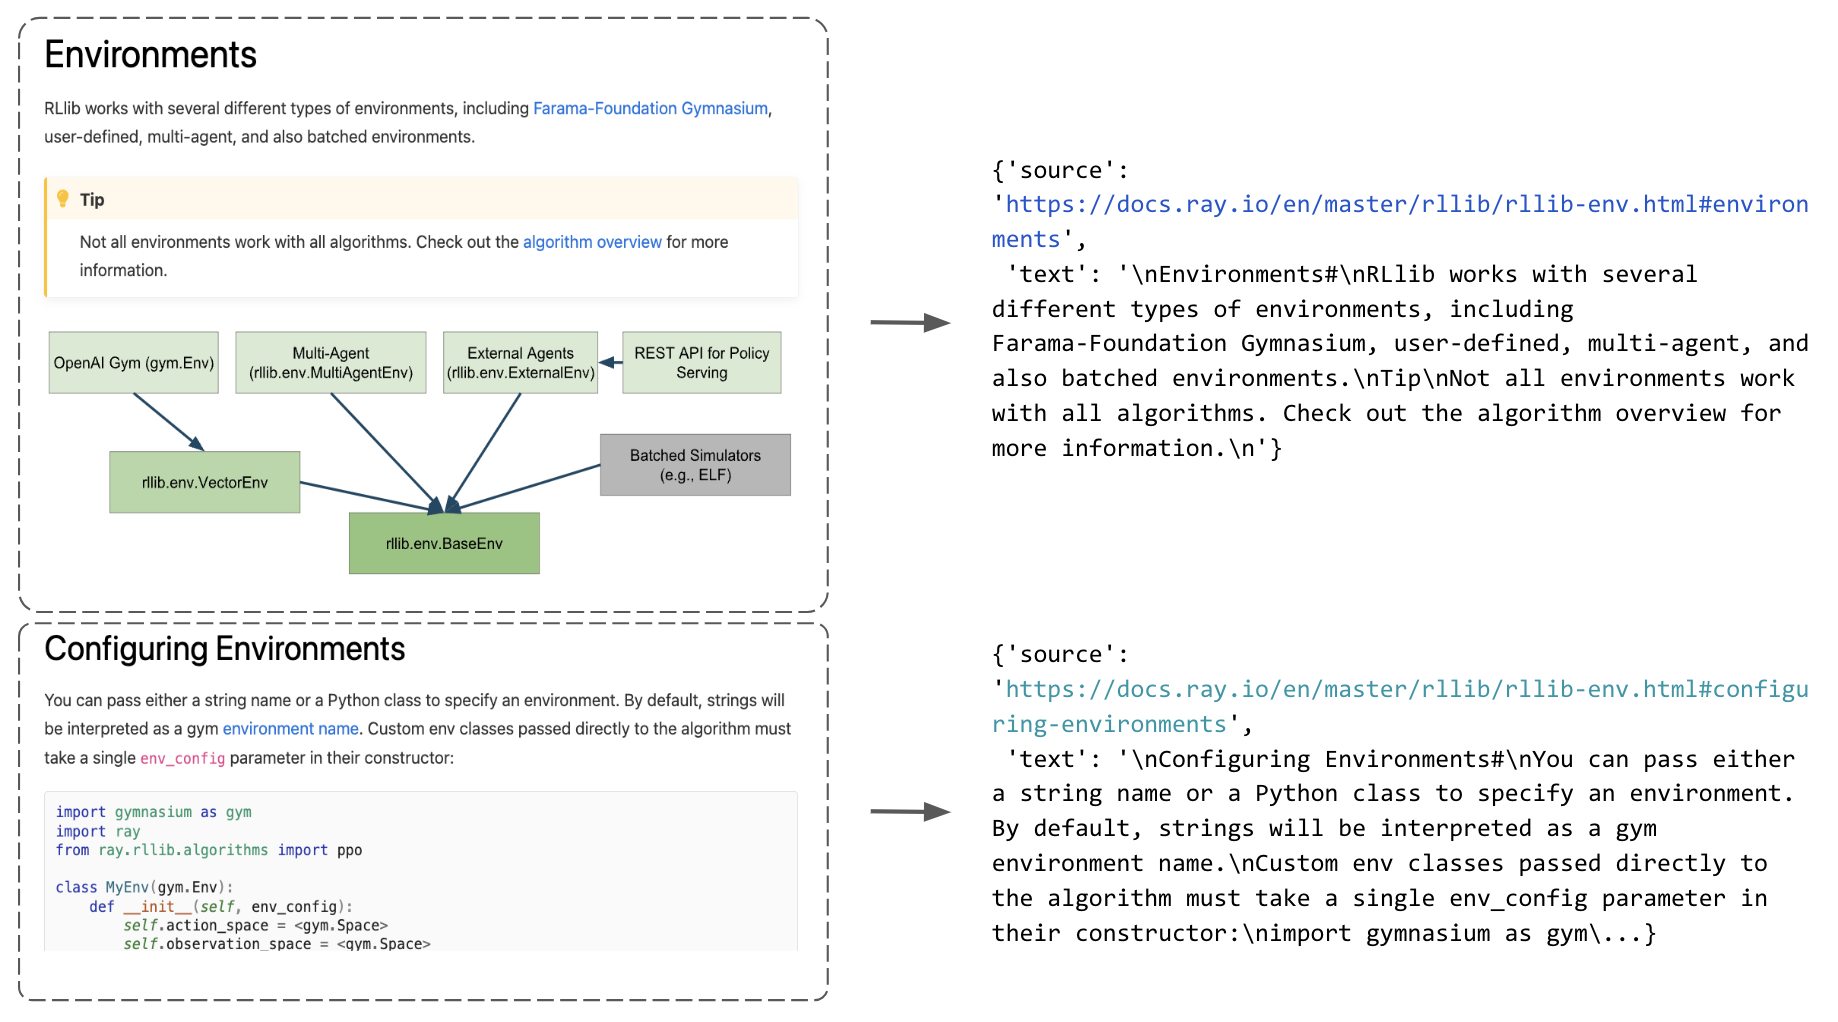Click the 'RLlib works with several' intro paragraph
This screenshot has width=1838, height=1022.
click(408, 122)
